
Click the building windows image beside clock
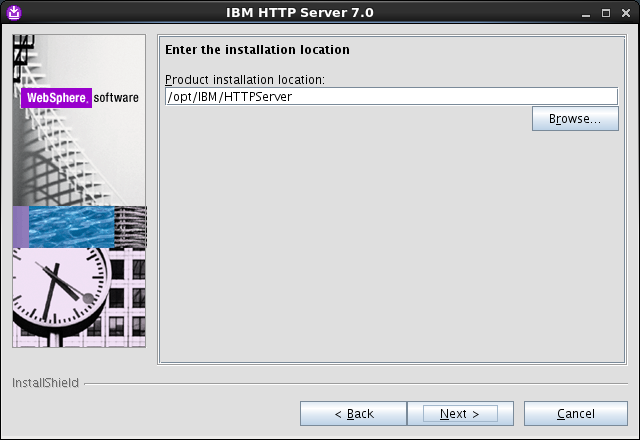click(x=127, y=298)
